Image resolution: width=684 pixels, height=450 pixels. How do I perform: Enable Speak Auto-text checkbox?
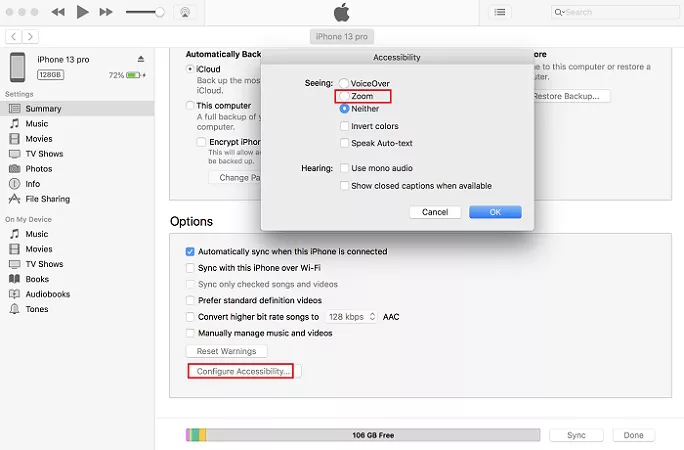[344, 143]
